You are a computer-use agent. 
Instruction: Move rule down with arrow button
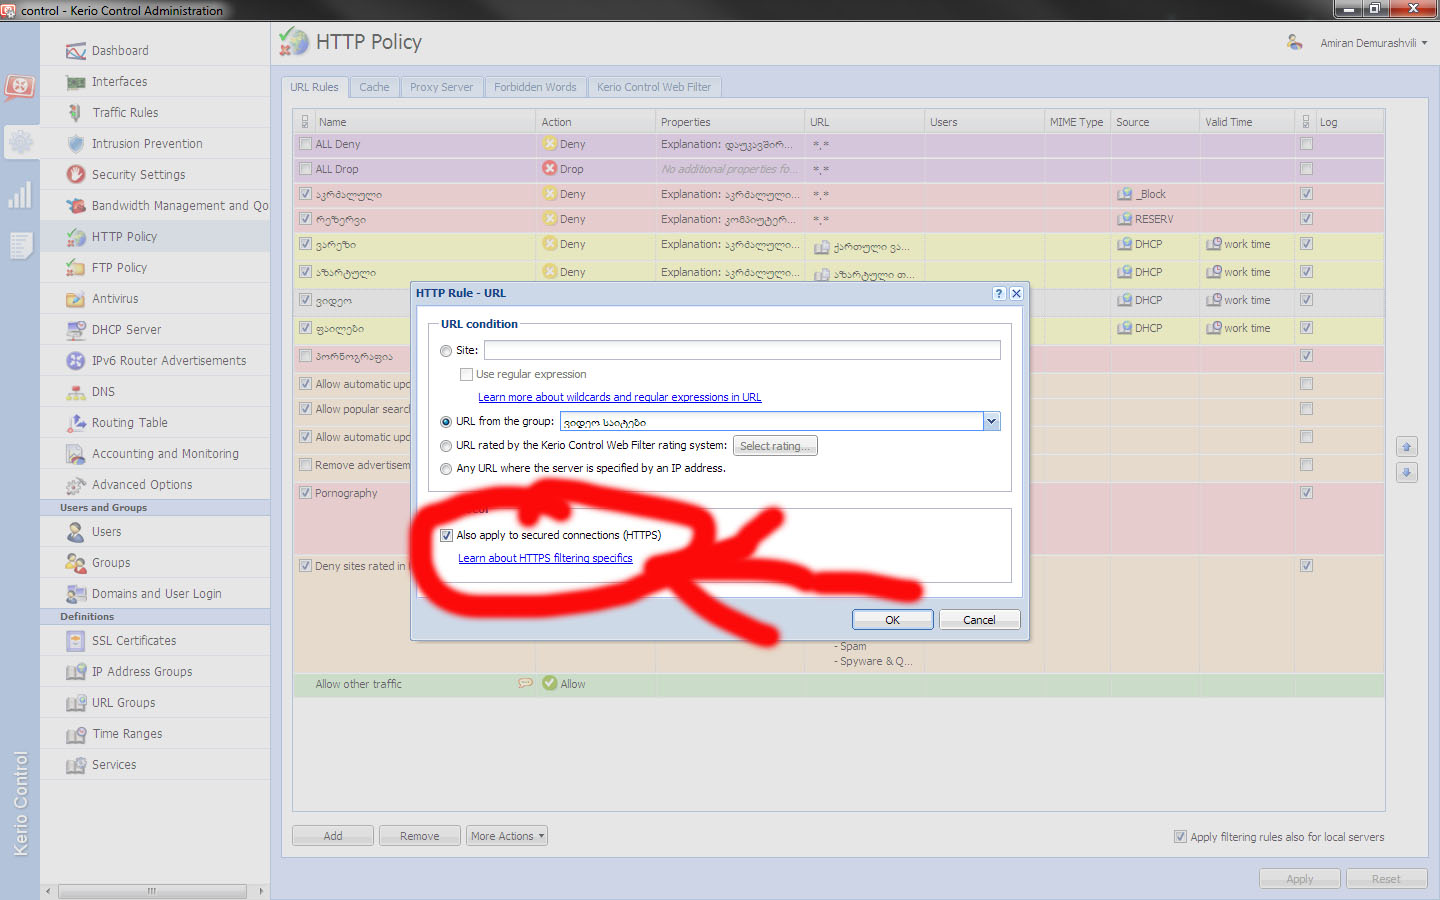click(1407, 472)
